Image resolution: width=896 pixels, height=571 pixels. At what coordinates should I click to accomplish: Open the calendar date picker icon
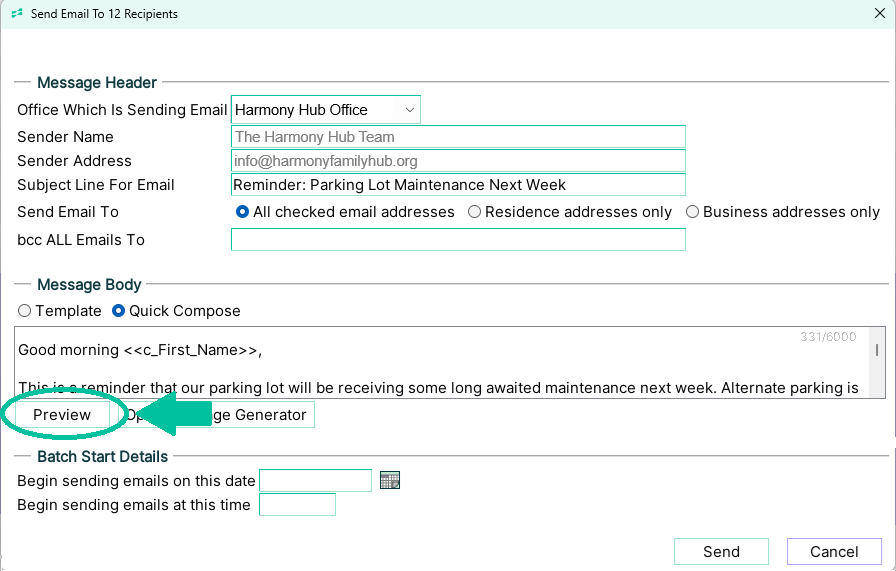389,481
